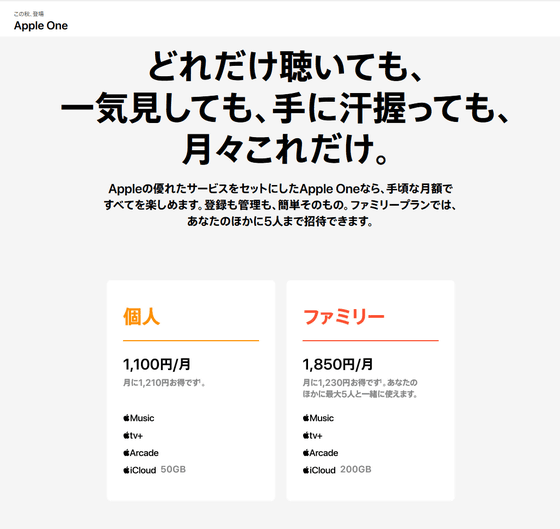560x529 pixels.
Task: Click the Apple tv+ logo in the 個人 card
Action: tap(133, 435)
